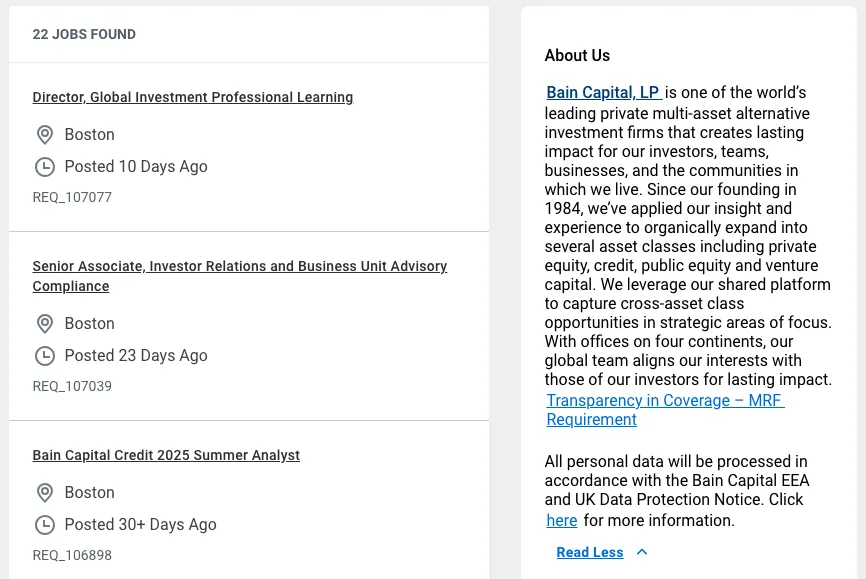Open Senior Associate, Investor Relations job listing

240,276
